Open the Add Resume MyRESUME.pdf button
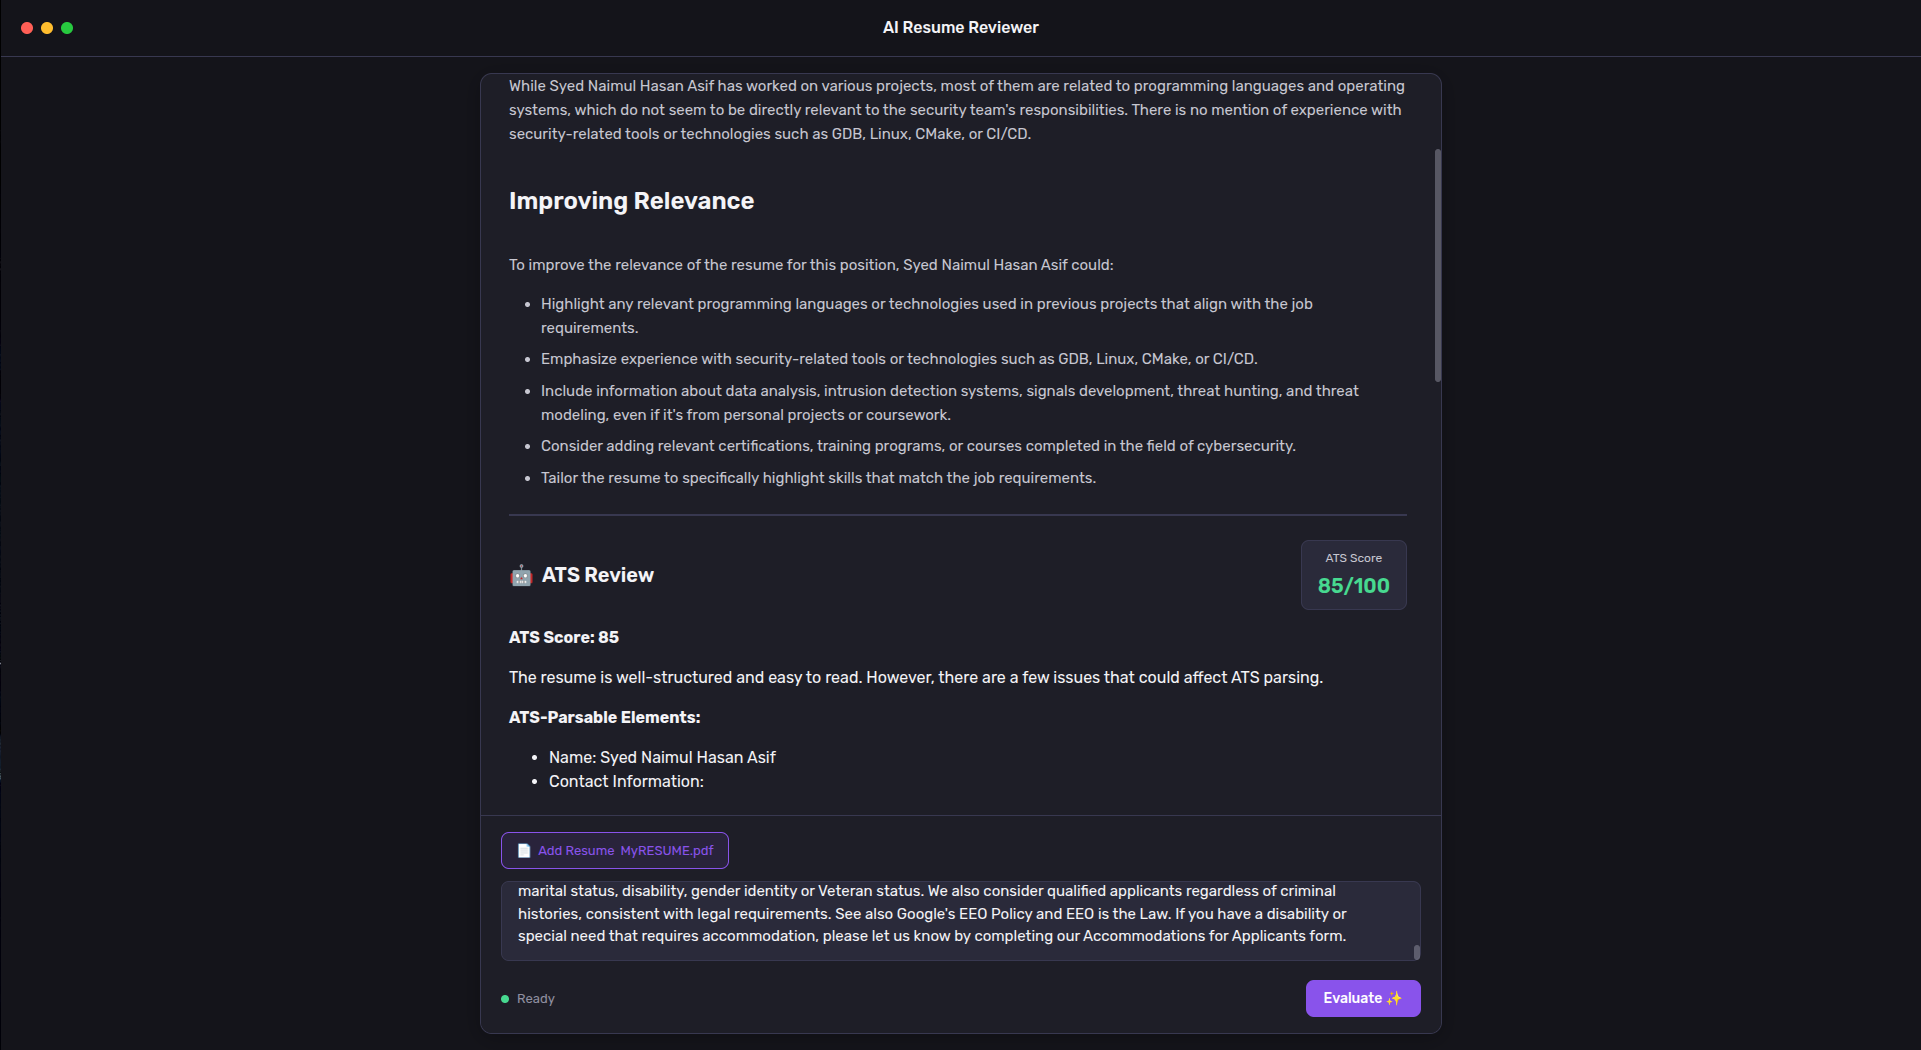 (614, 850)
